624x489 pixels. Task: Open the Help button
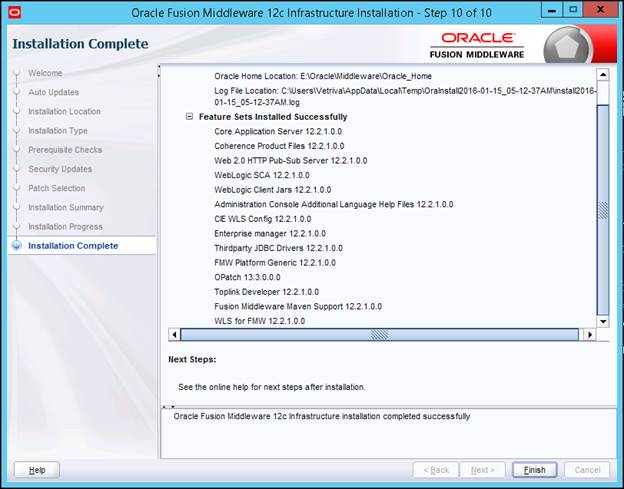point(37,470)
